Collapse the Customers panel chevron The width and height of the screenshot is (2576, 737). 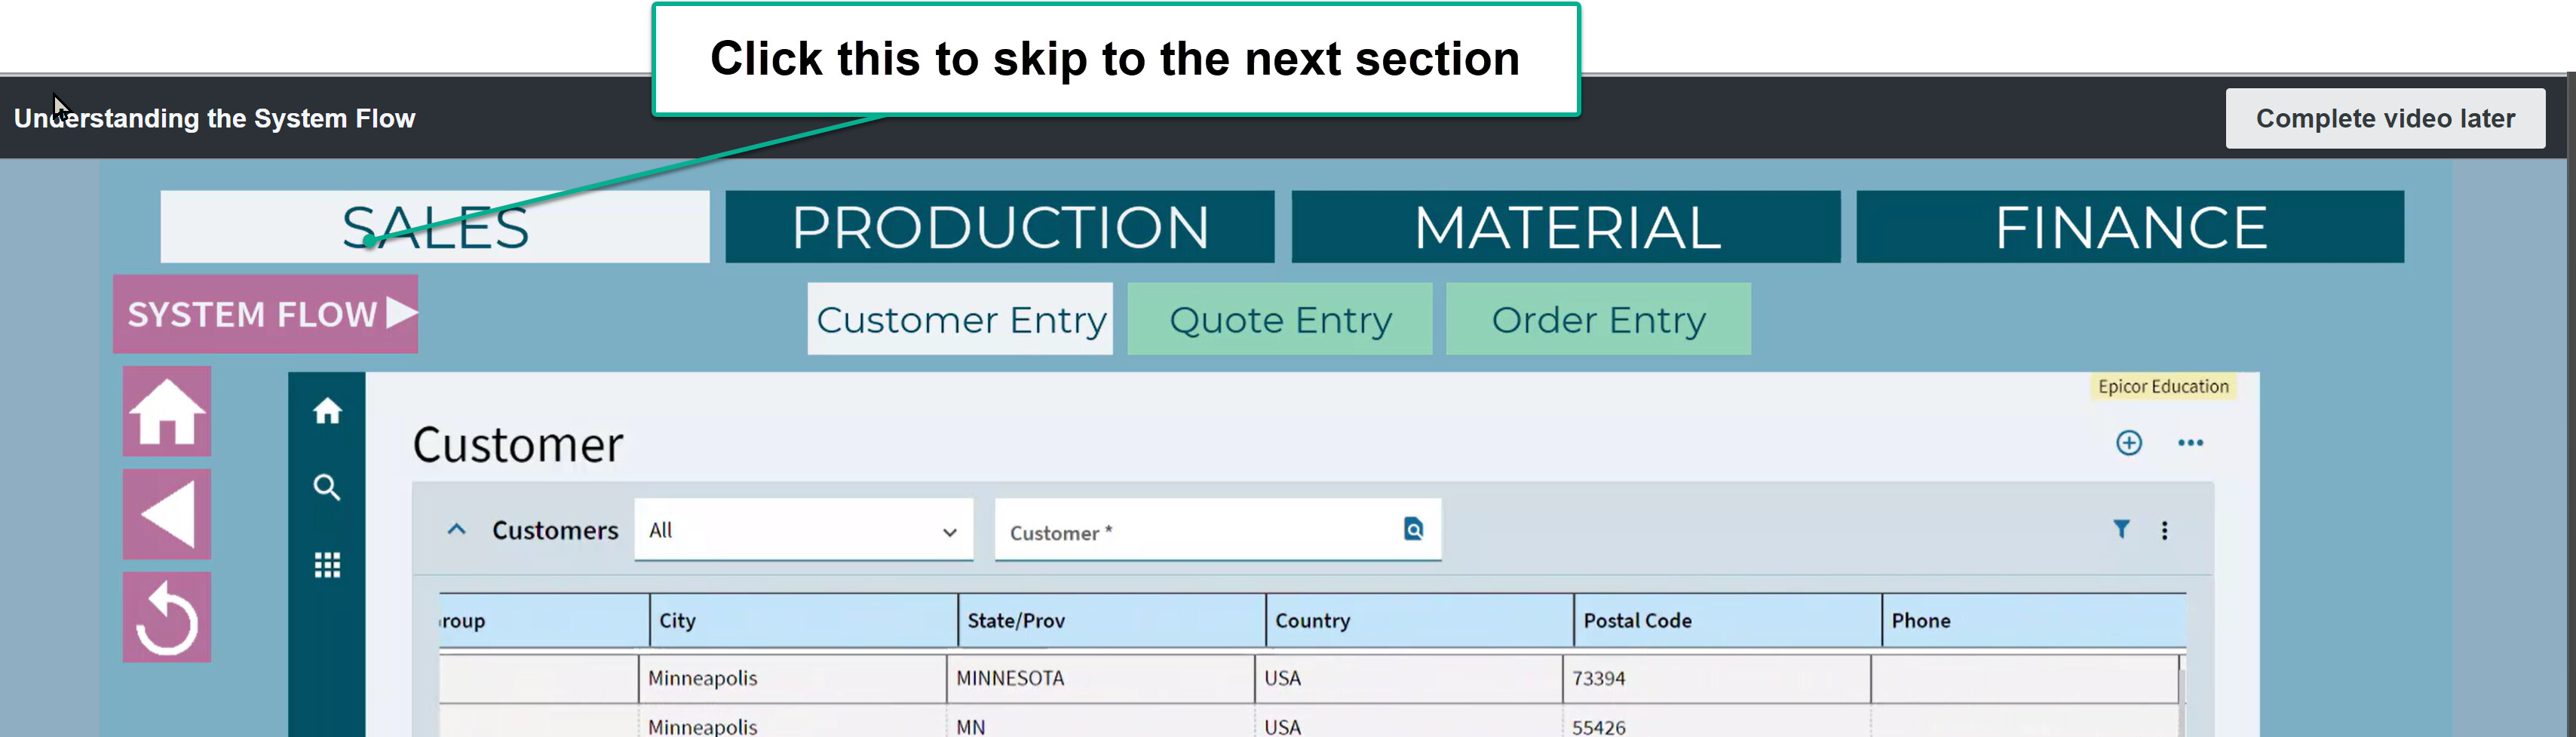click(456, 530)
